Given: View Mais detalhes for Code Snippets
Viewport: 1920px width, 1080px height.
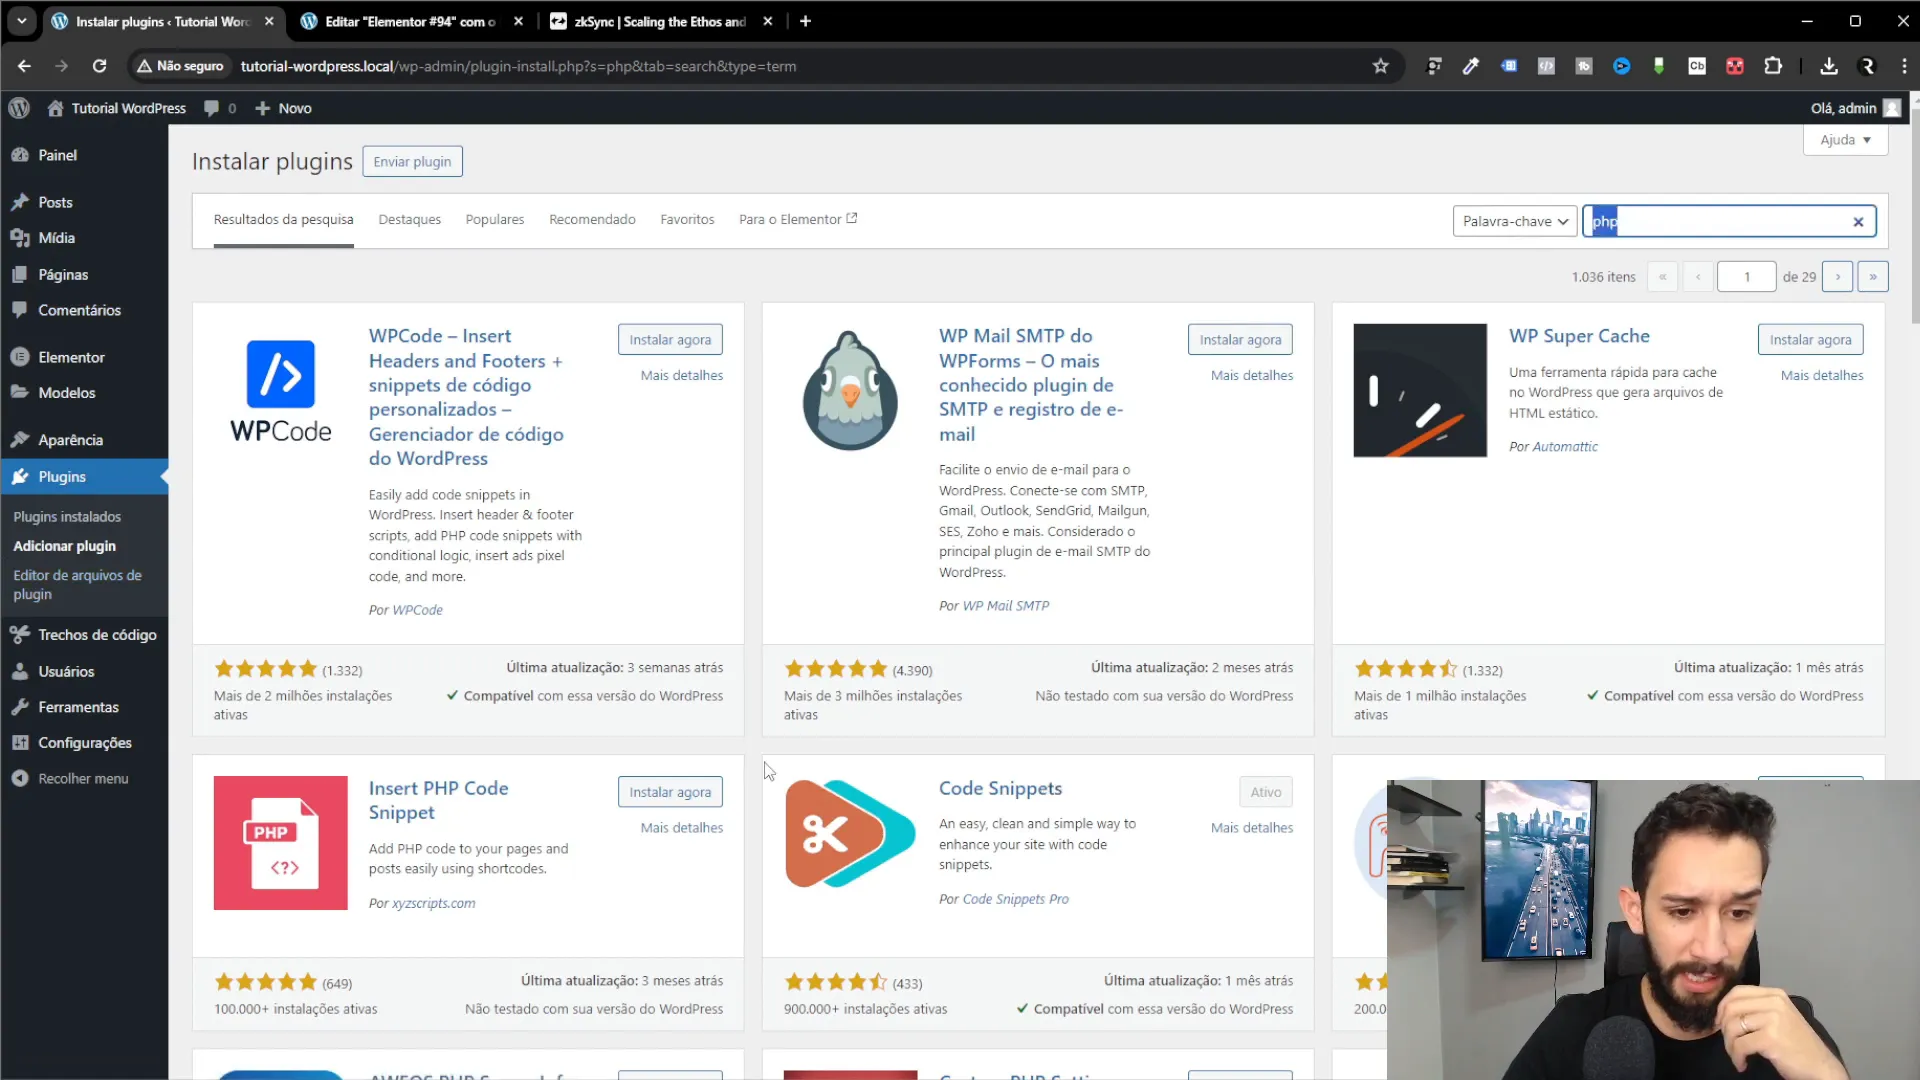Looking at the screenshot, I should coord(1251,828).
